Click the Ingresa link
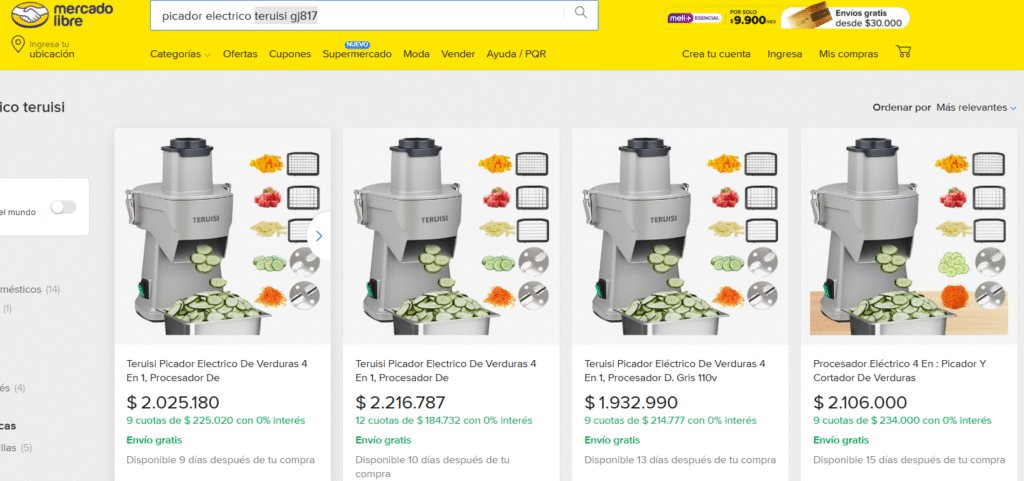The height and width of the screenshot is (481, 1024). tap(784, 54)
